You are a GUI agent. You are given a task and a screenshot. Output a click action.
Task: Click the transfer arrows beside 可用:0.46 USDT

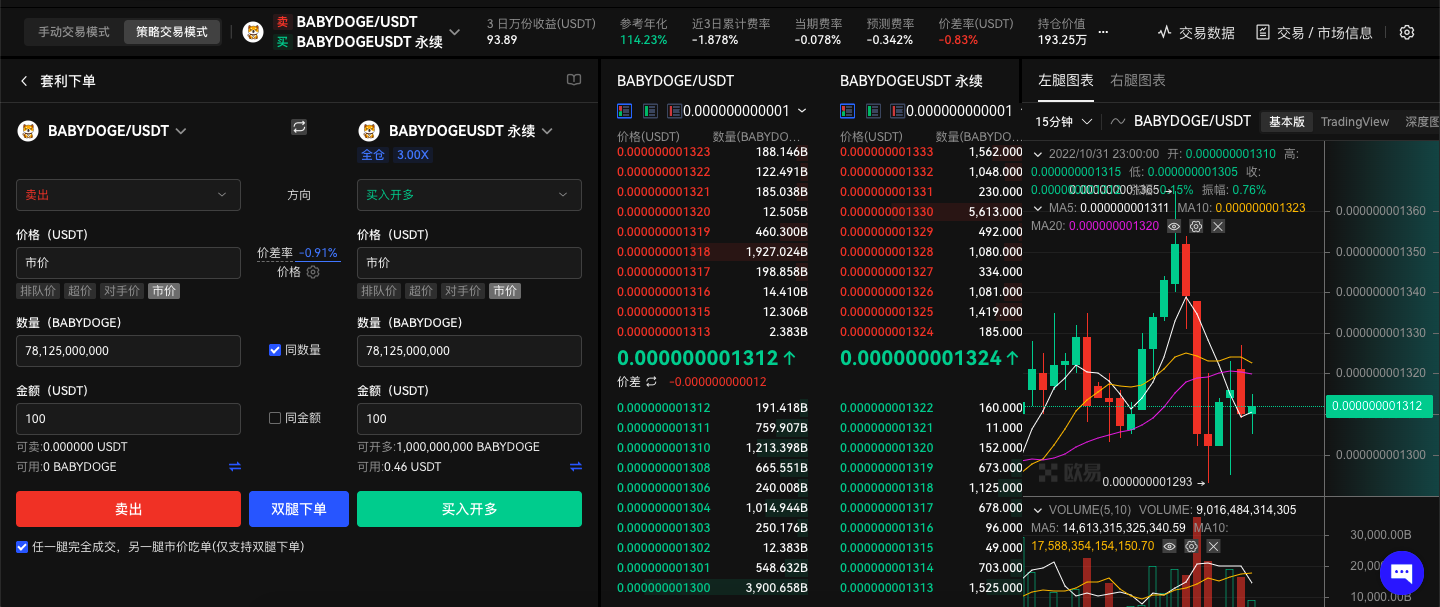[x=576, y=467]
